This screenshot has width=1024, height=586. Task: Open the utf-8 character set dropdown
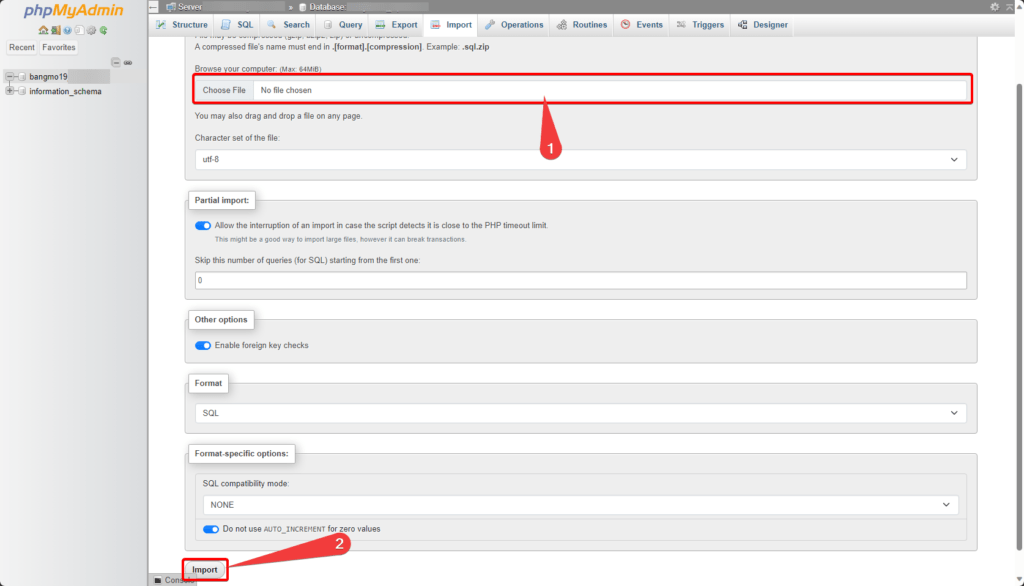(580, 159)
